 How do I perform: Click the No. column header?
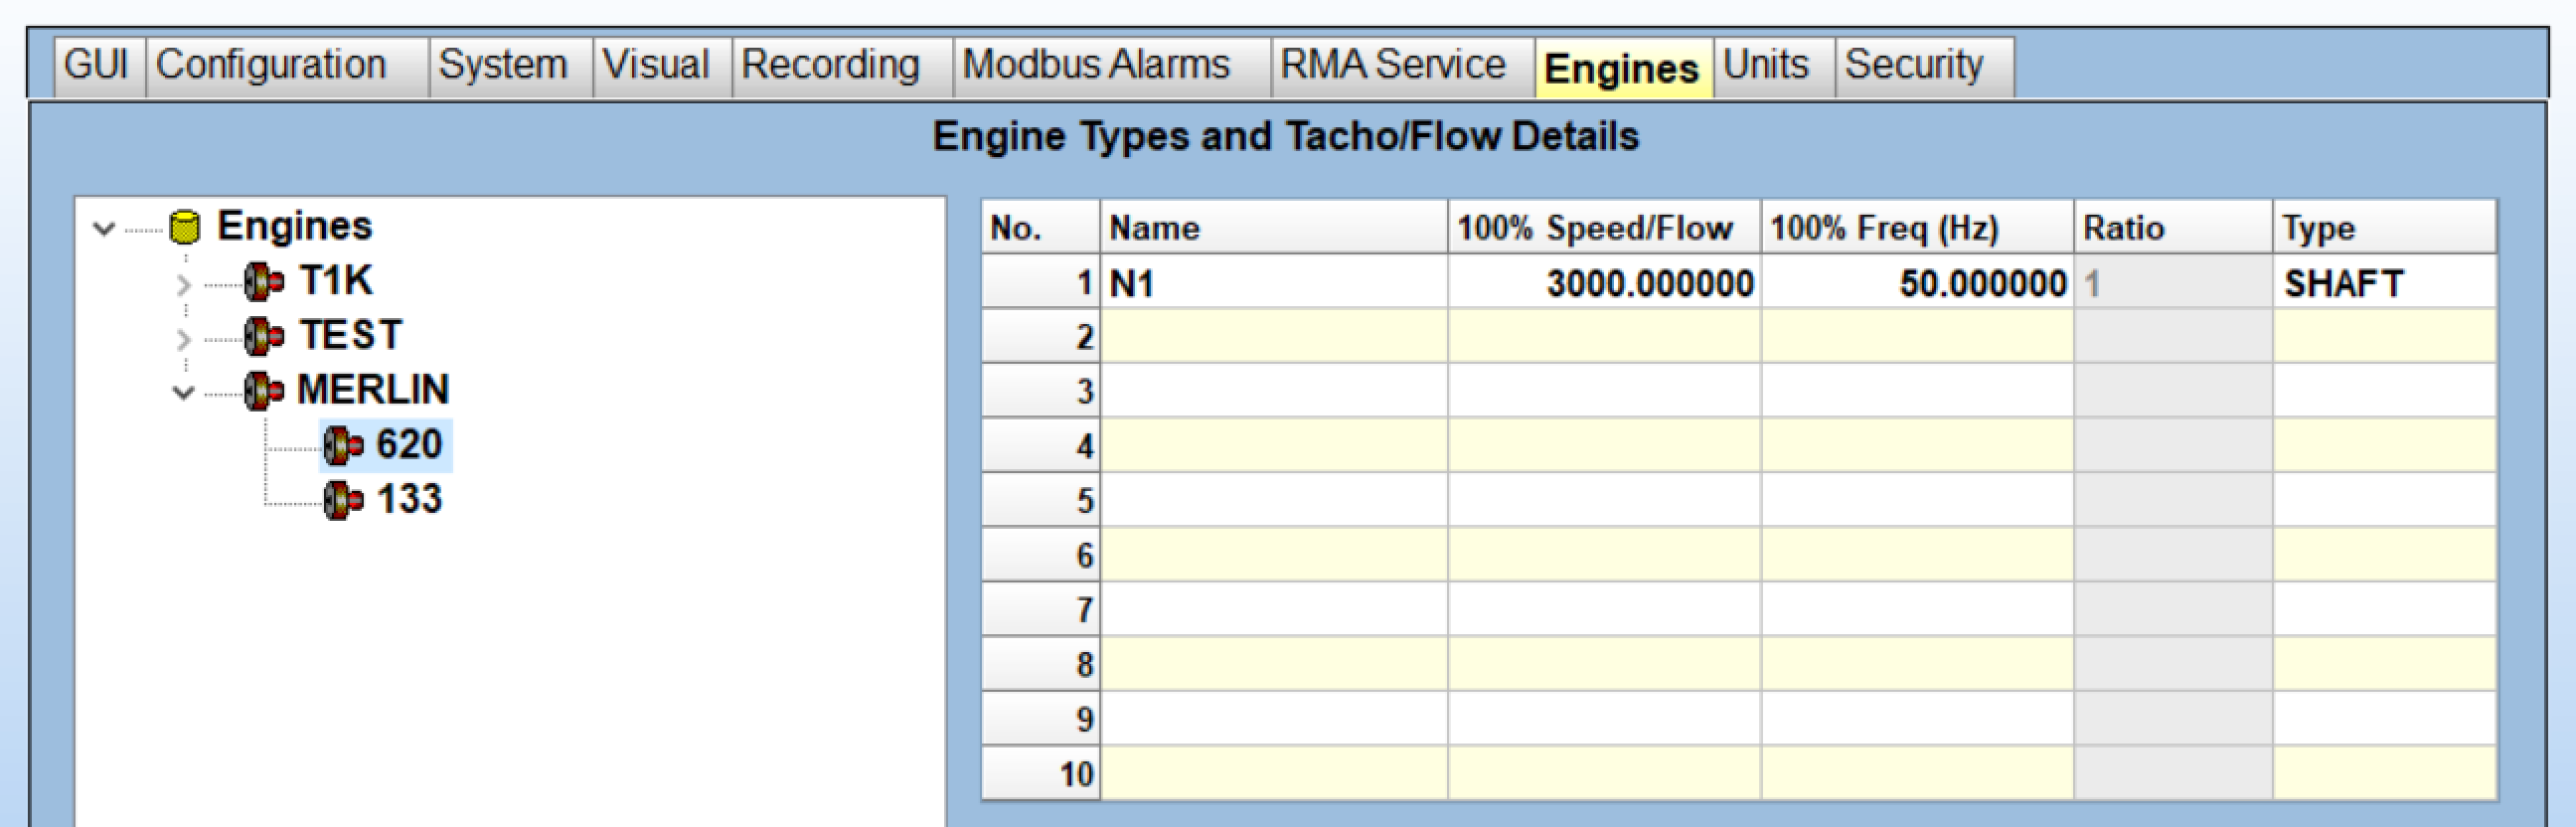point(1041,228)
